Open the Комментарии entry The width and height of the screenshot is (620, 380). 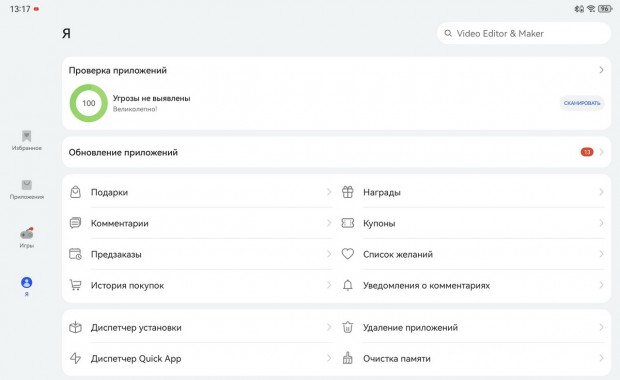point(200,223)
